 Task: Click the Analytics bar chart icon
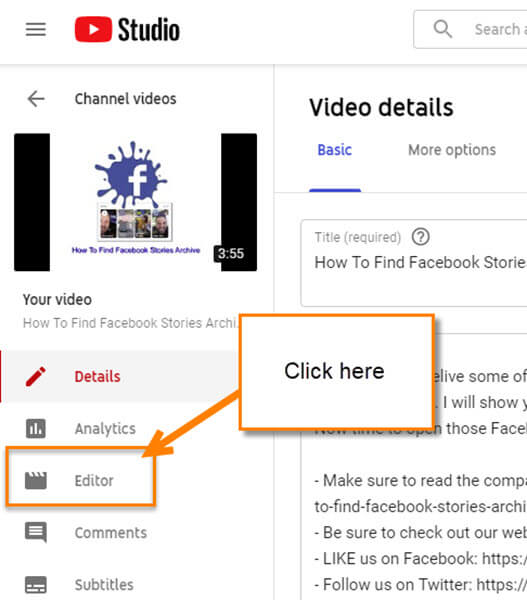[x=36, y=428]
